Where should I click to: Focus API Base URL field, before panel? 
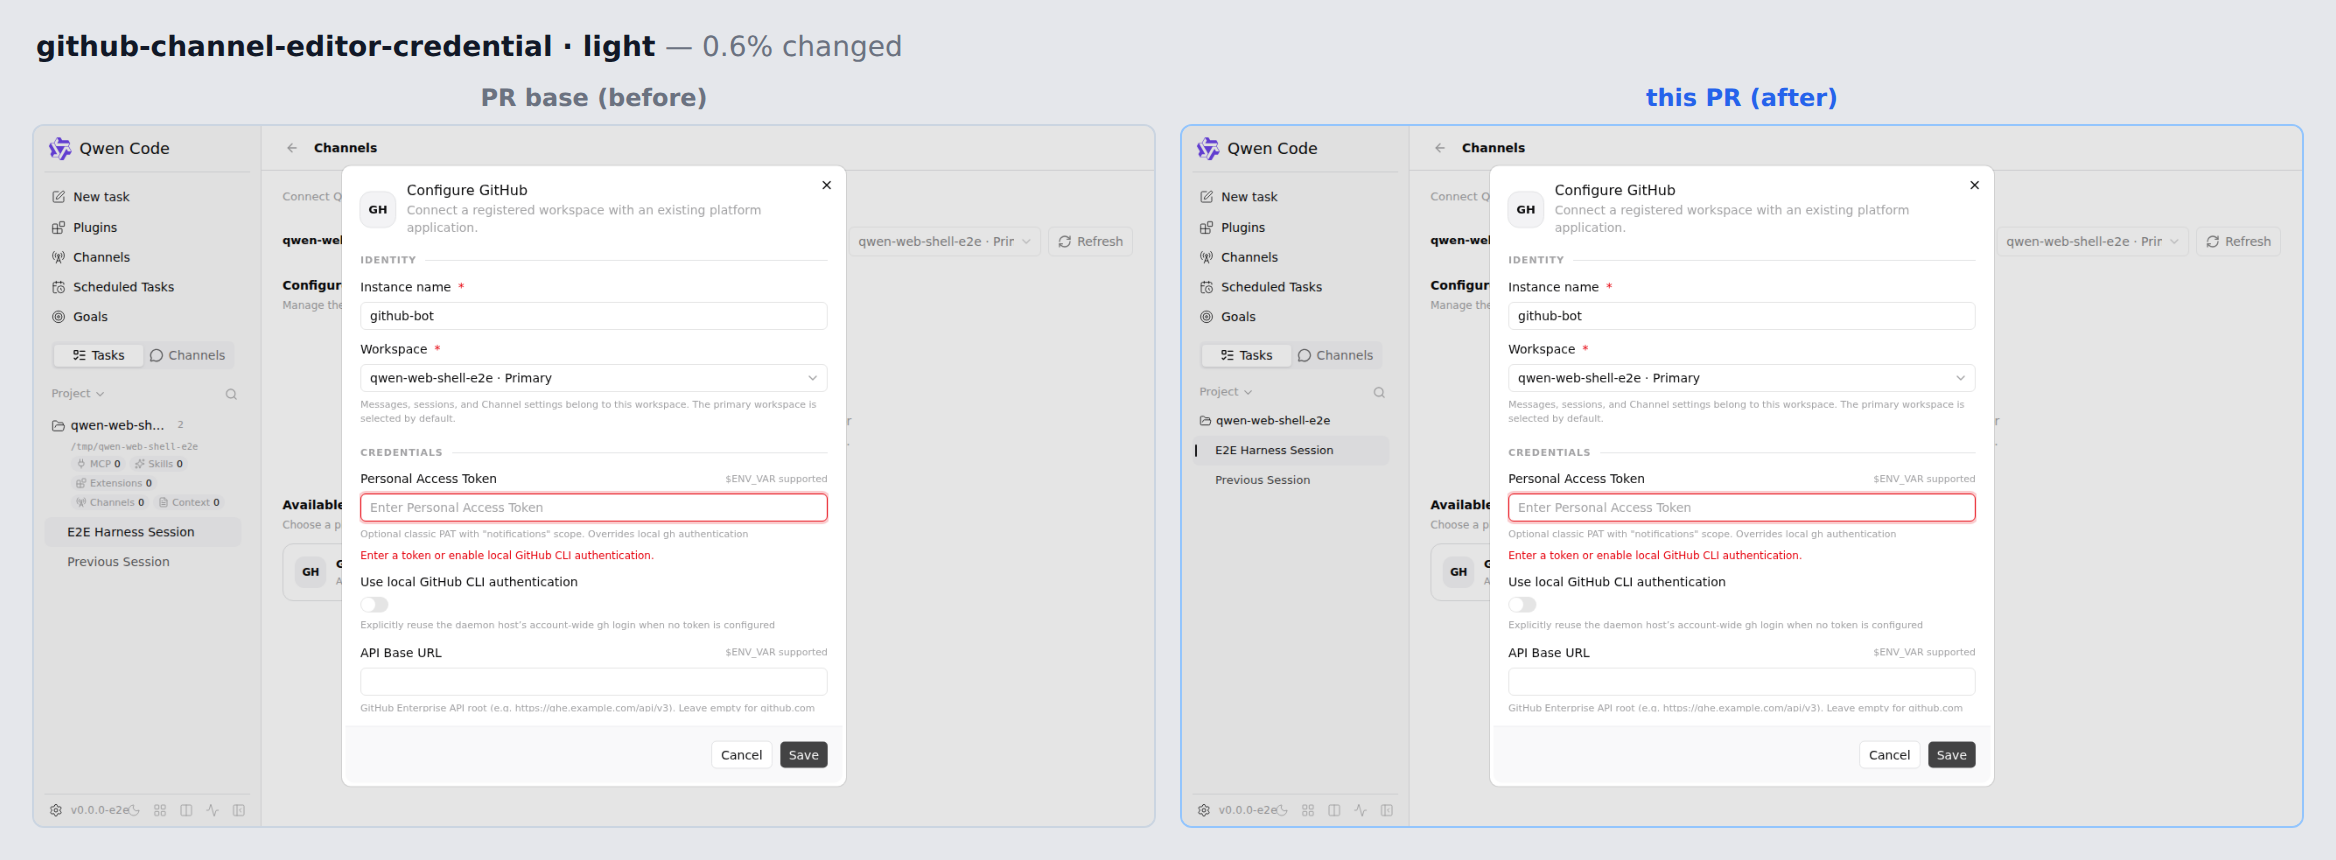594,682
